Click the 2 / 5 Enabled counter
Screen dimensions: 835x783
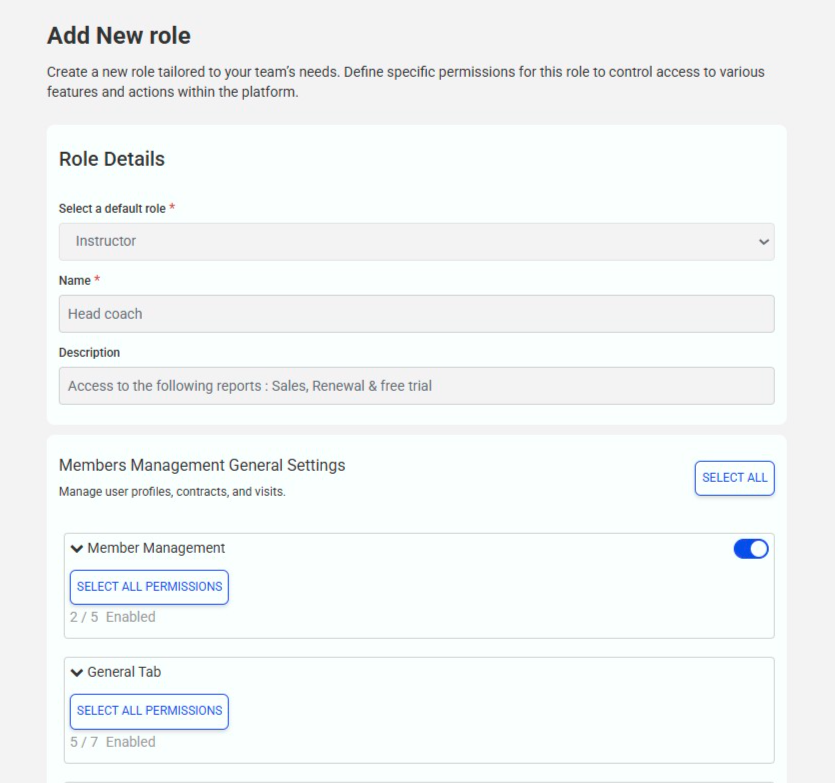click(x=112, y=617)
